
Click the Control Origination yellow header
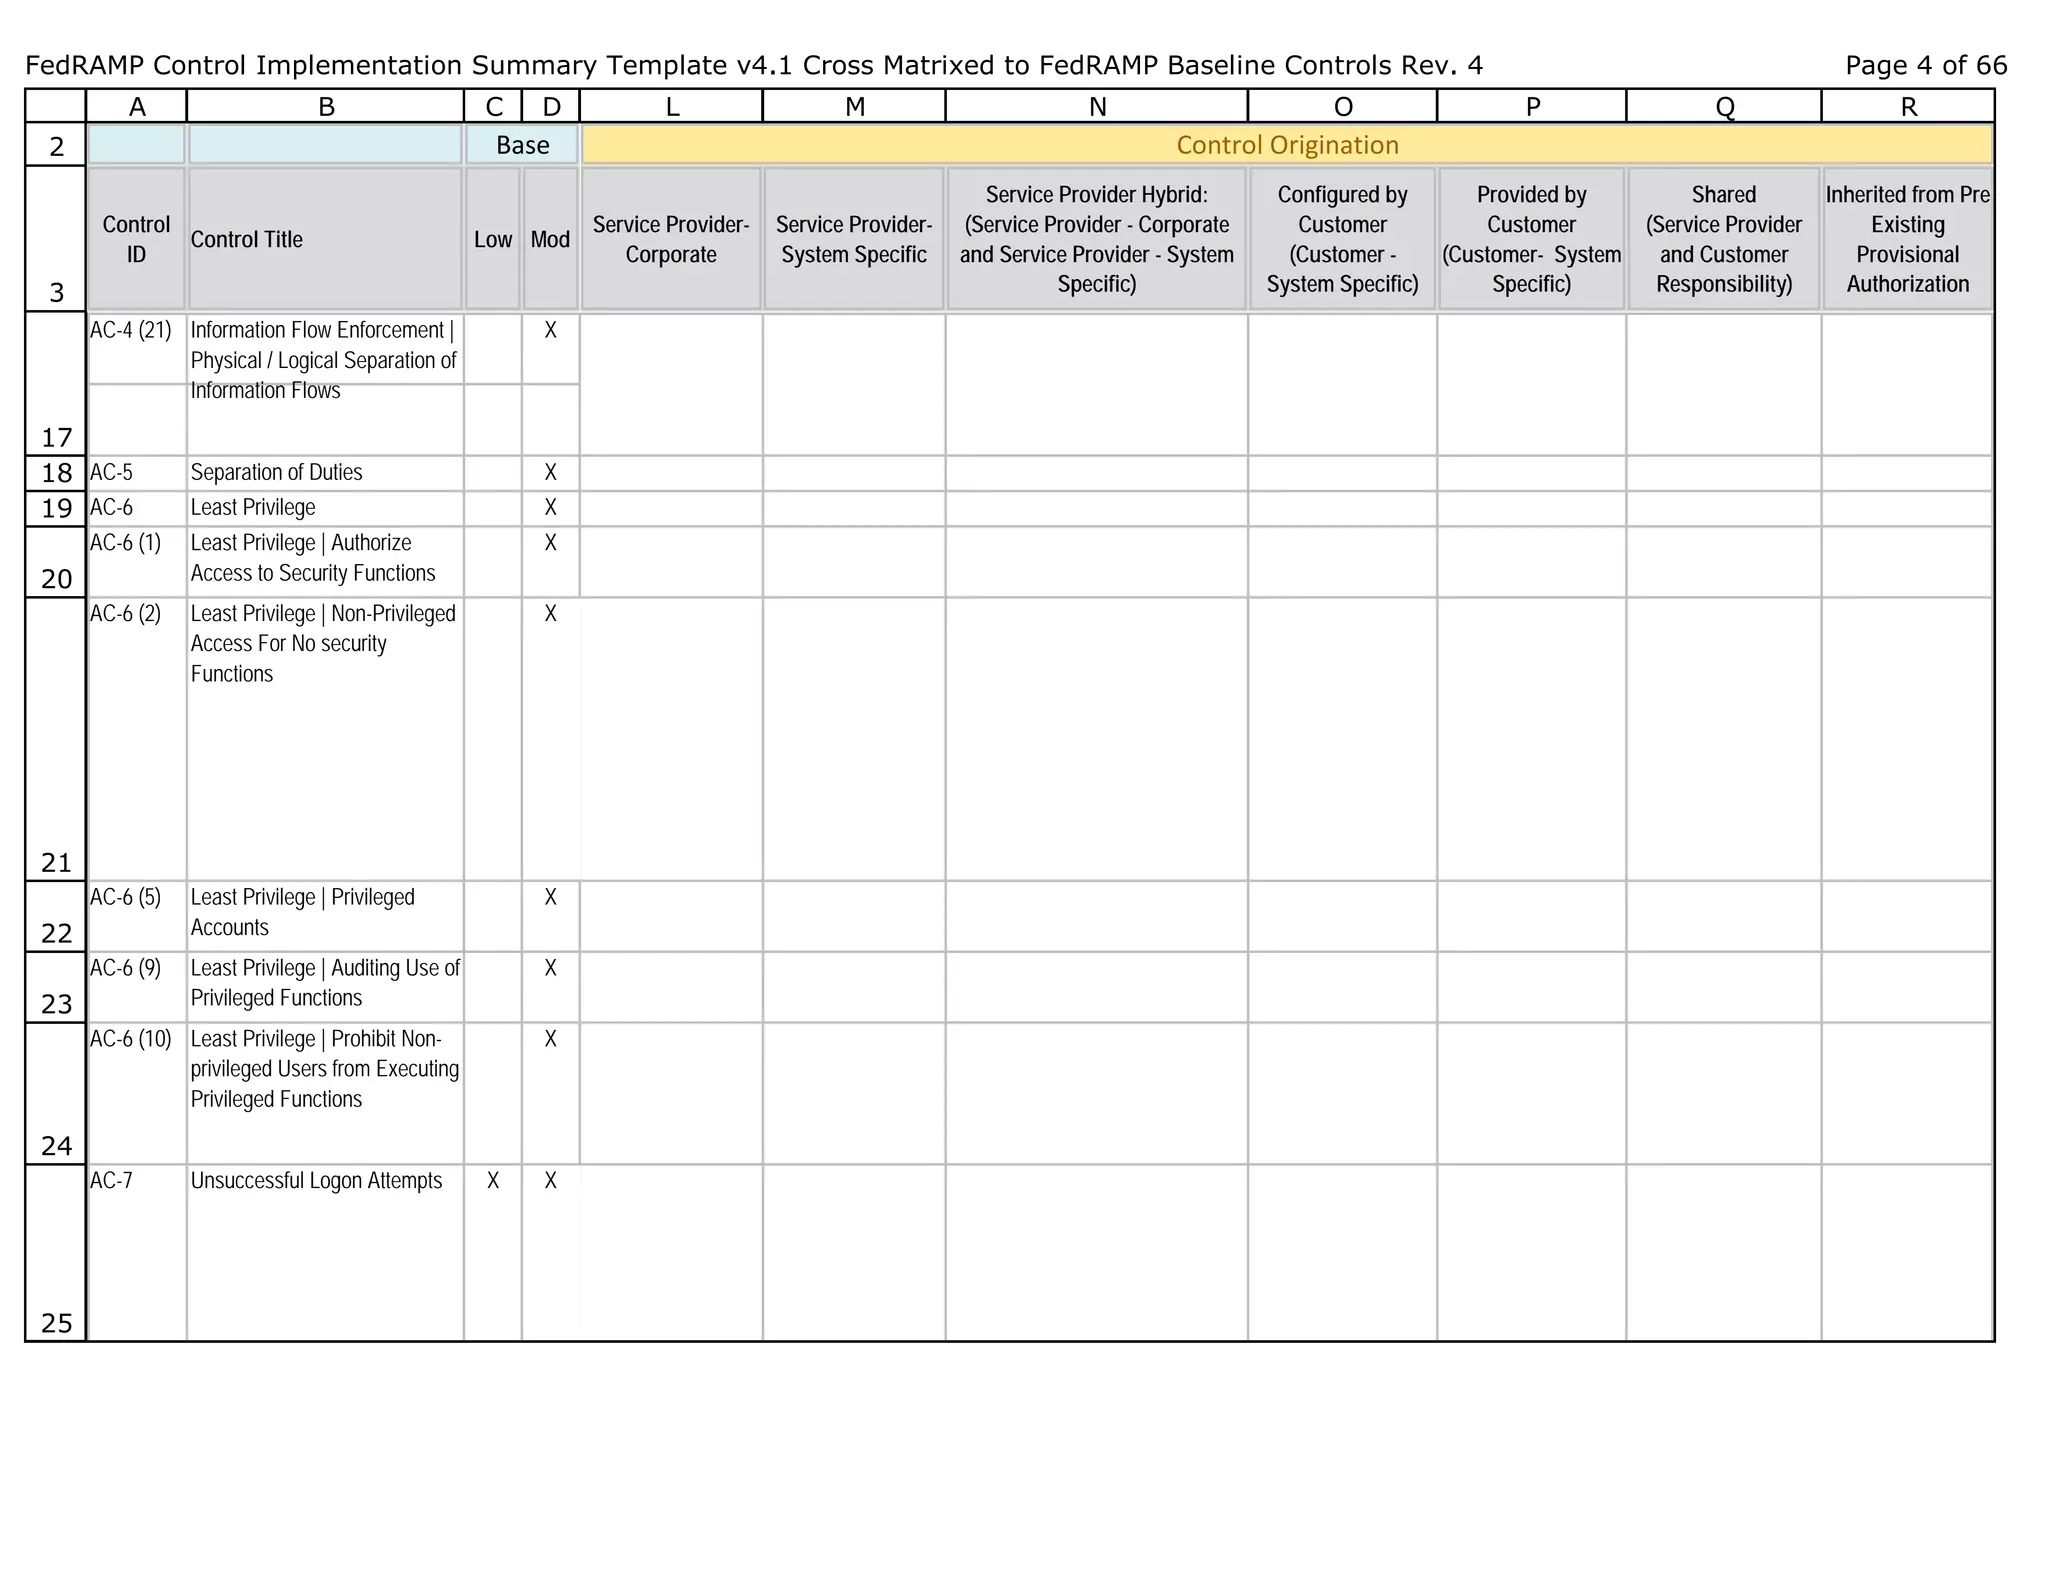1287,145
